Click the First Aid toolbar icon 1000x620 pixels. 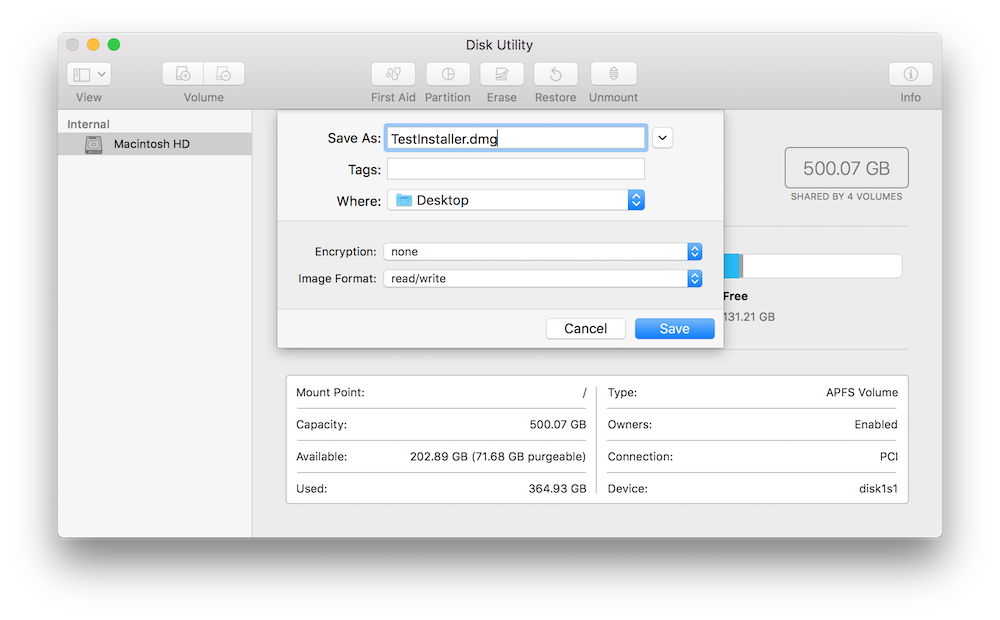point(393,74)
